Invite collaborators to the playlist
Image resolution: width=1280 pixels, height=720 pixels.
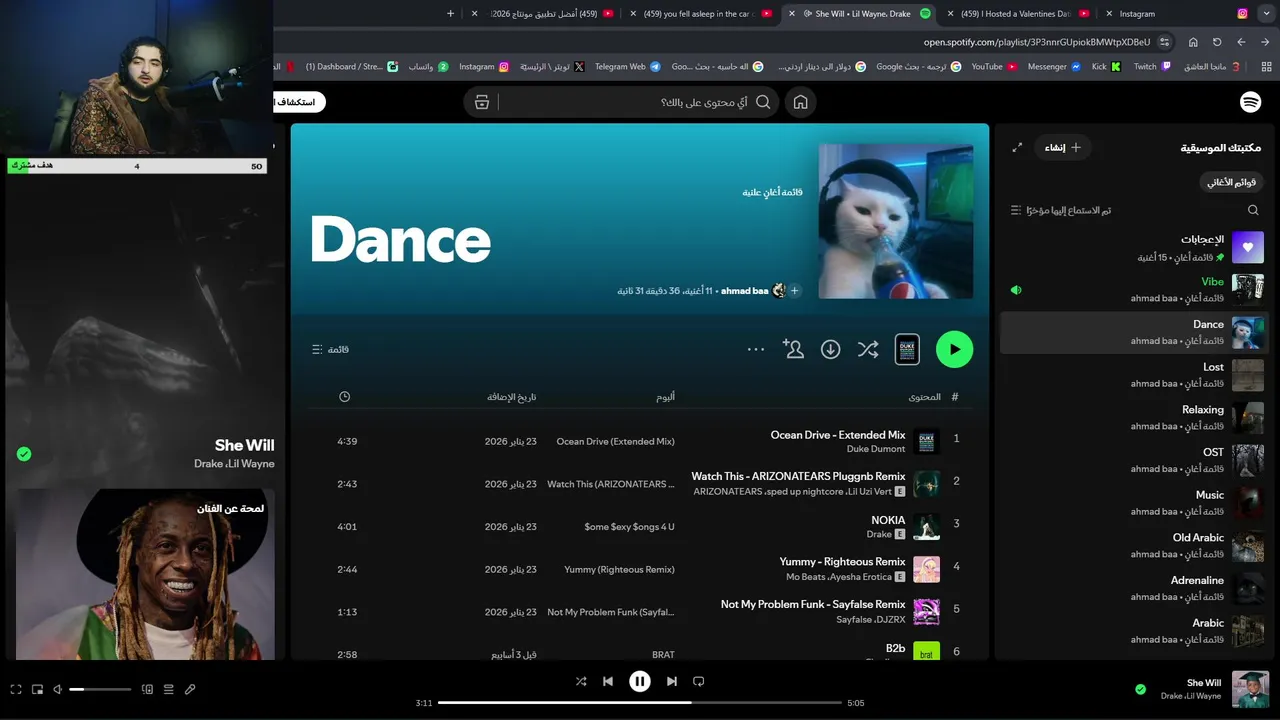coord(793,349)
